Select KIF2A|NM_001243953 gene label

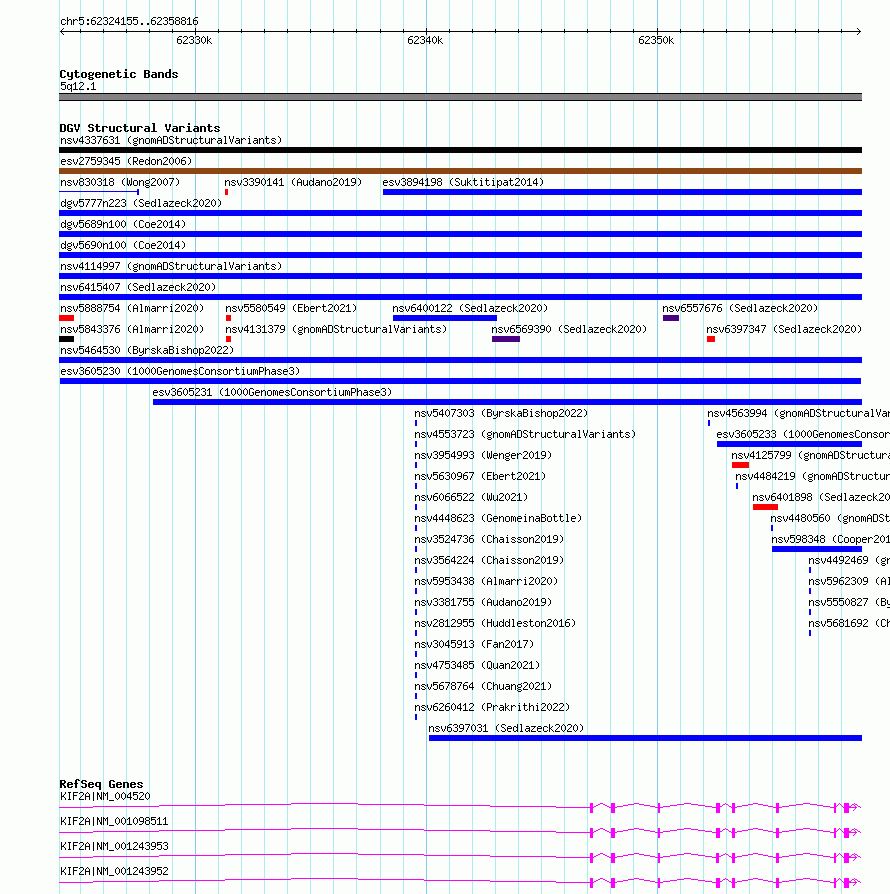(114, 846)
